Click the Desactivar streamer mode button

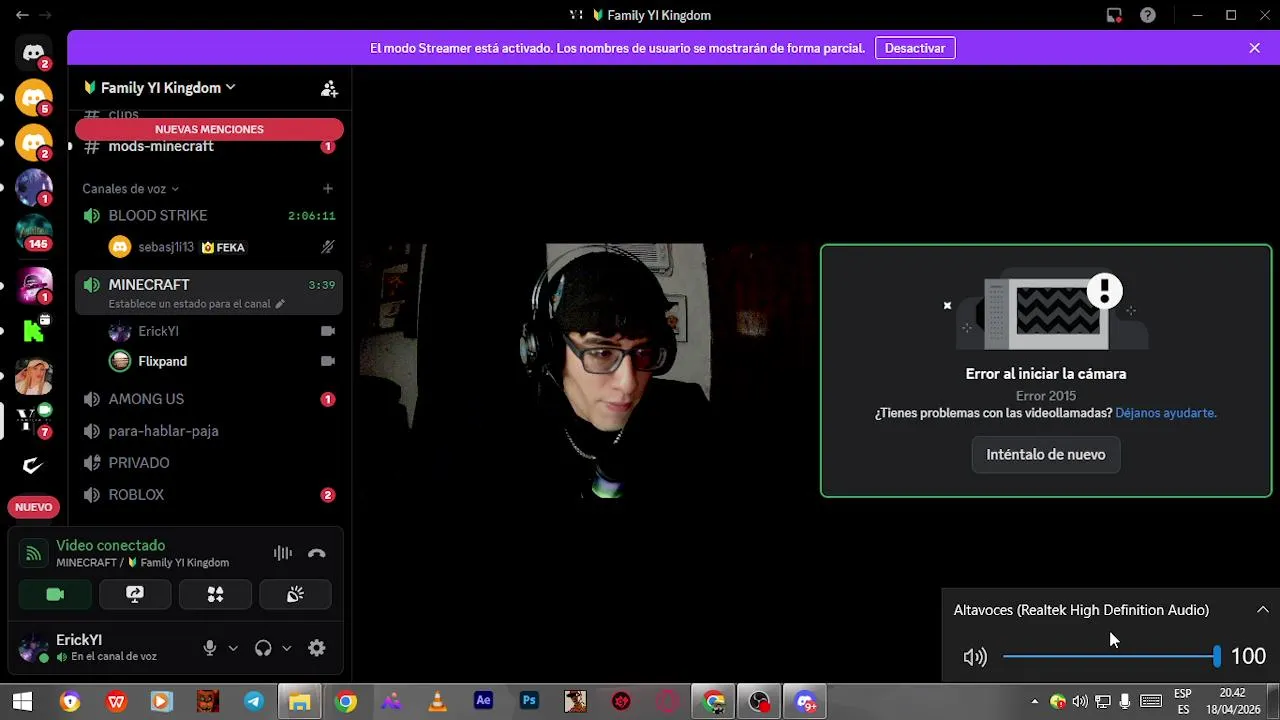(x=915, y=48)
